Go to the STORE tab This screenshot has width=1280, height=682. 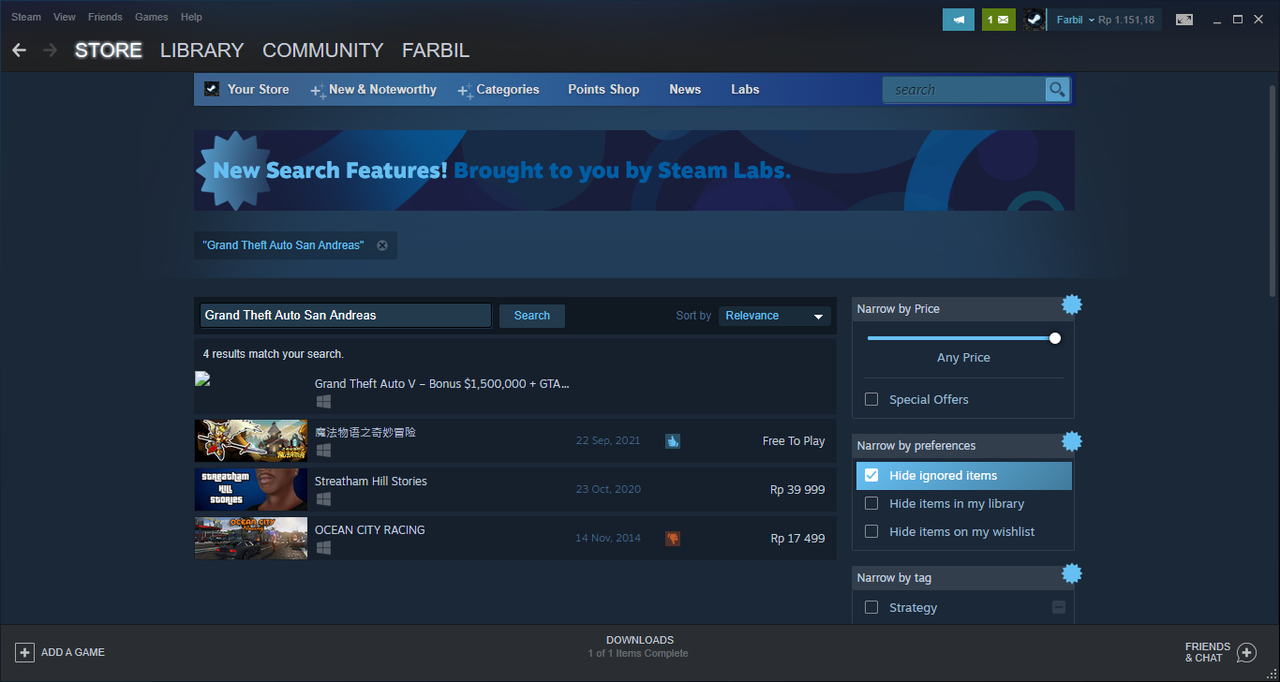pyautogui.click(x=108, y=50)
